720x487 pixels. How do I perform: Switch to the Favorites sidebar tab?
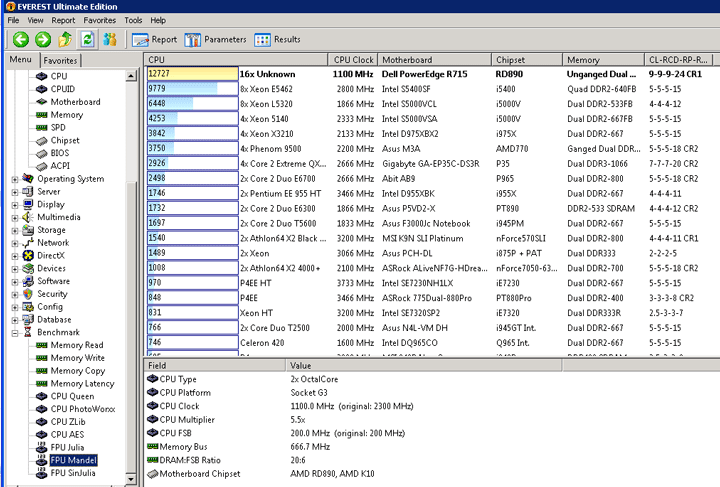[61, 61]
